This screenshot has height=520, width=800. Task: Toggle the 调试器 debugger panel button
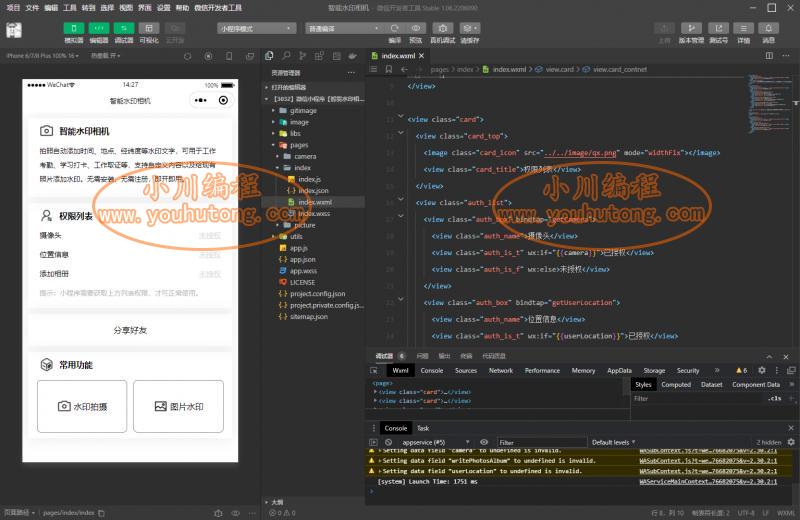[x=123, y=28]
